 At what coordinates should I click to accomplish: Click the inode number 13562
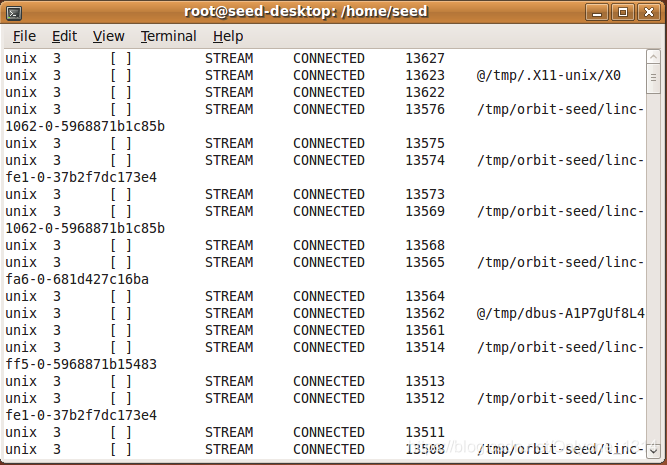point(425,314)
